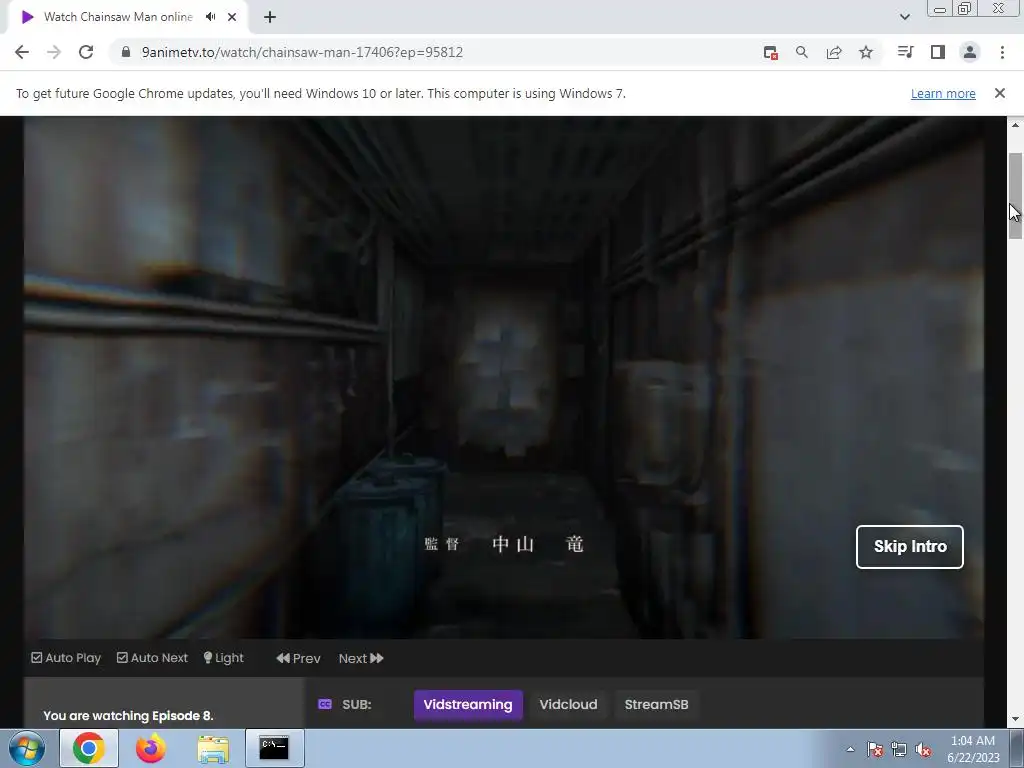Select the Vidstreaming server

click(x=468, y=705)
